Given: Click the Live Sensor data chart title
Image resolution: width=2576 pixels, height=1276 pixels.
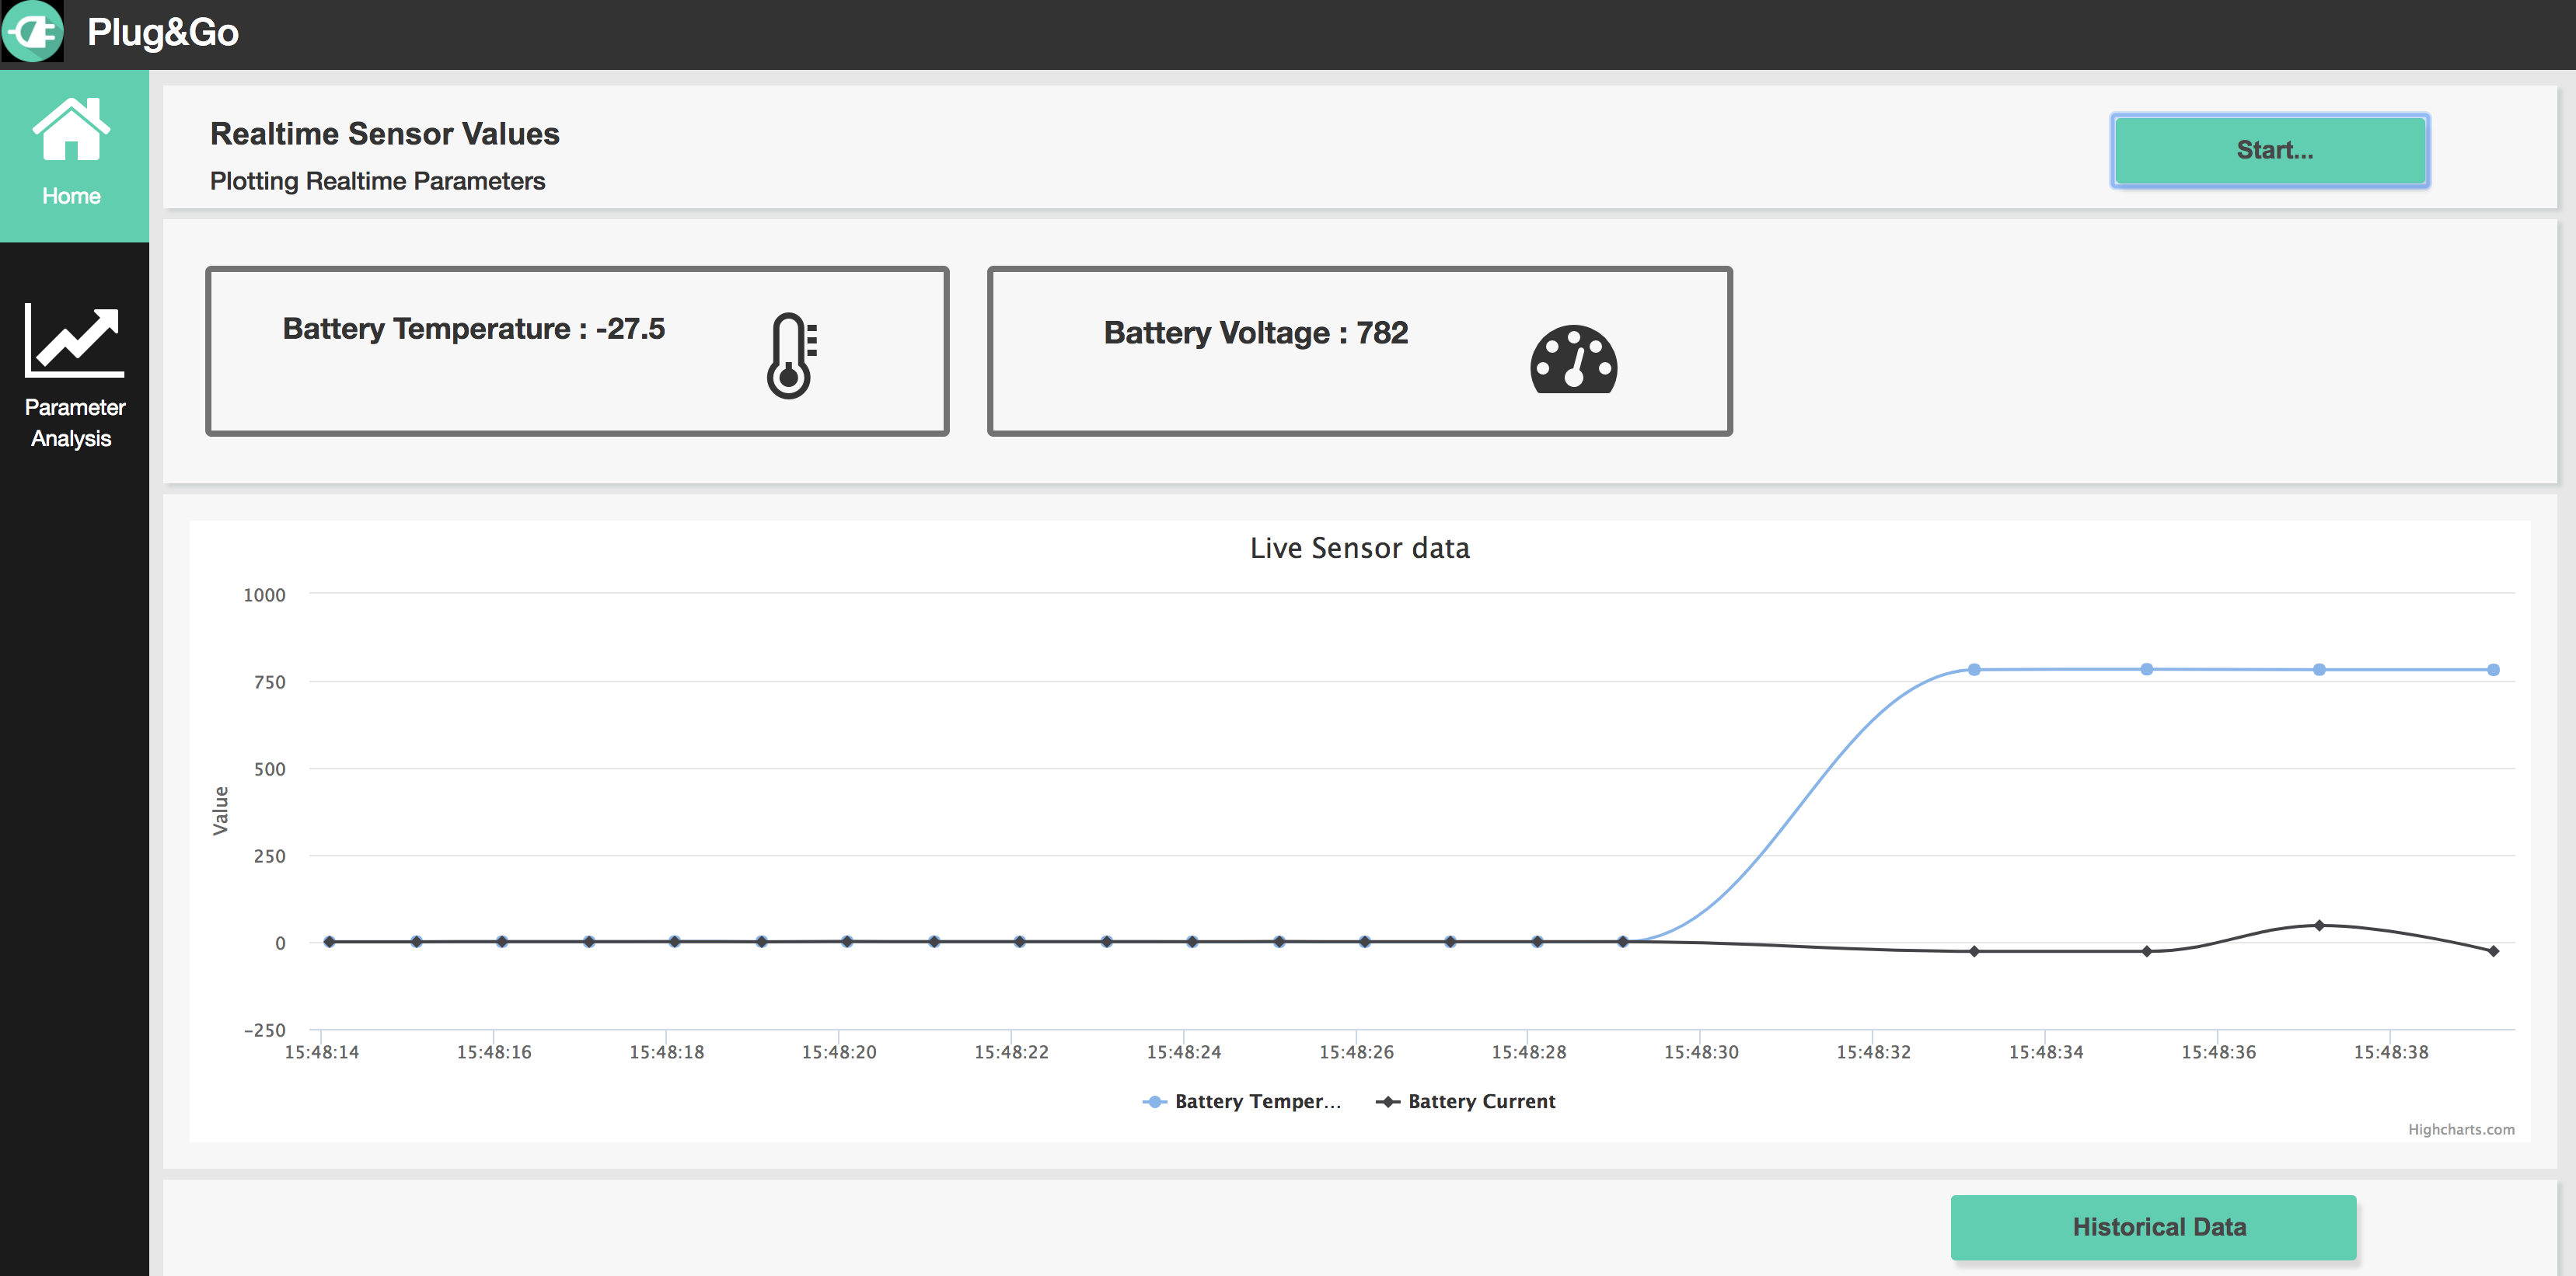Looking at the screenshot, I should tap(1359, 548).
